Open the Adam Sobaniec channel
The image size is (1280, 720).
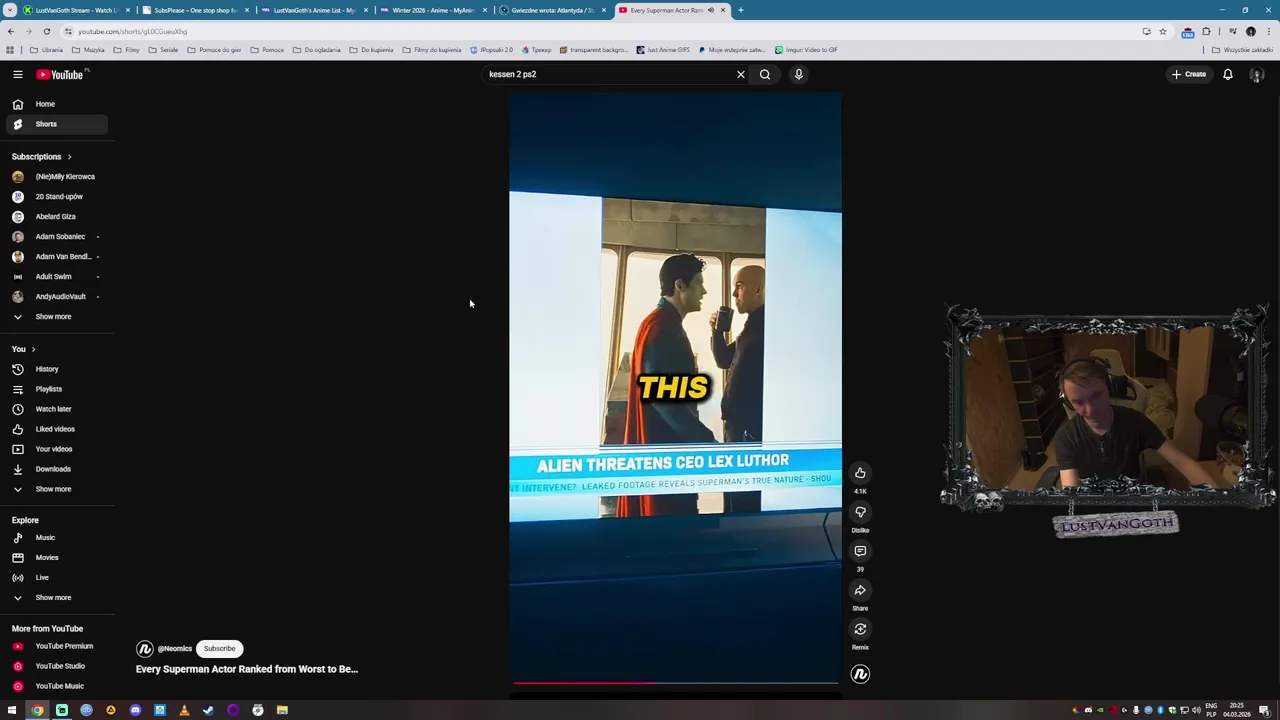click(x=55, y=236)
